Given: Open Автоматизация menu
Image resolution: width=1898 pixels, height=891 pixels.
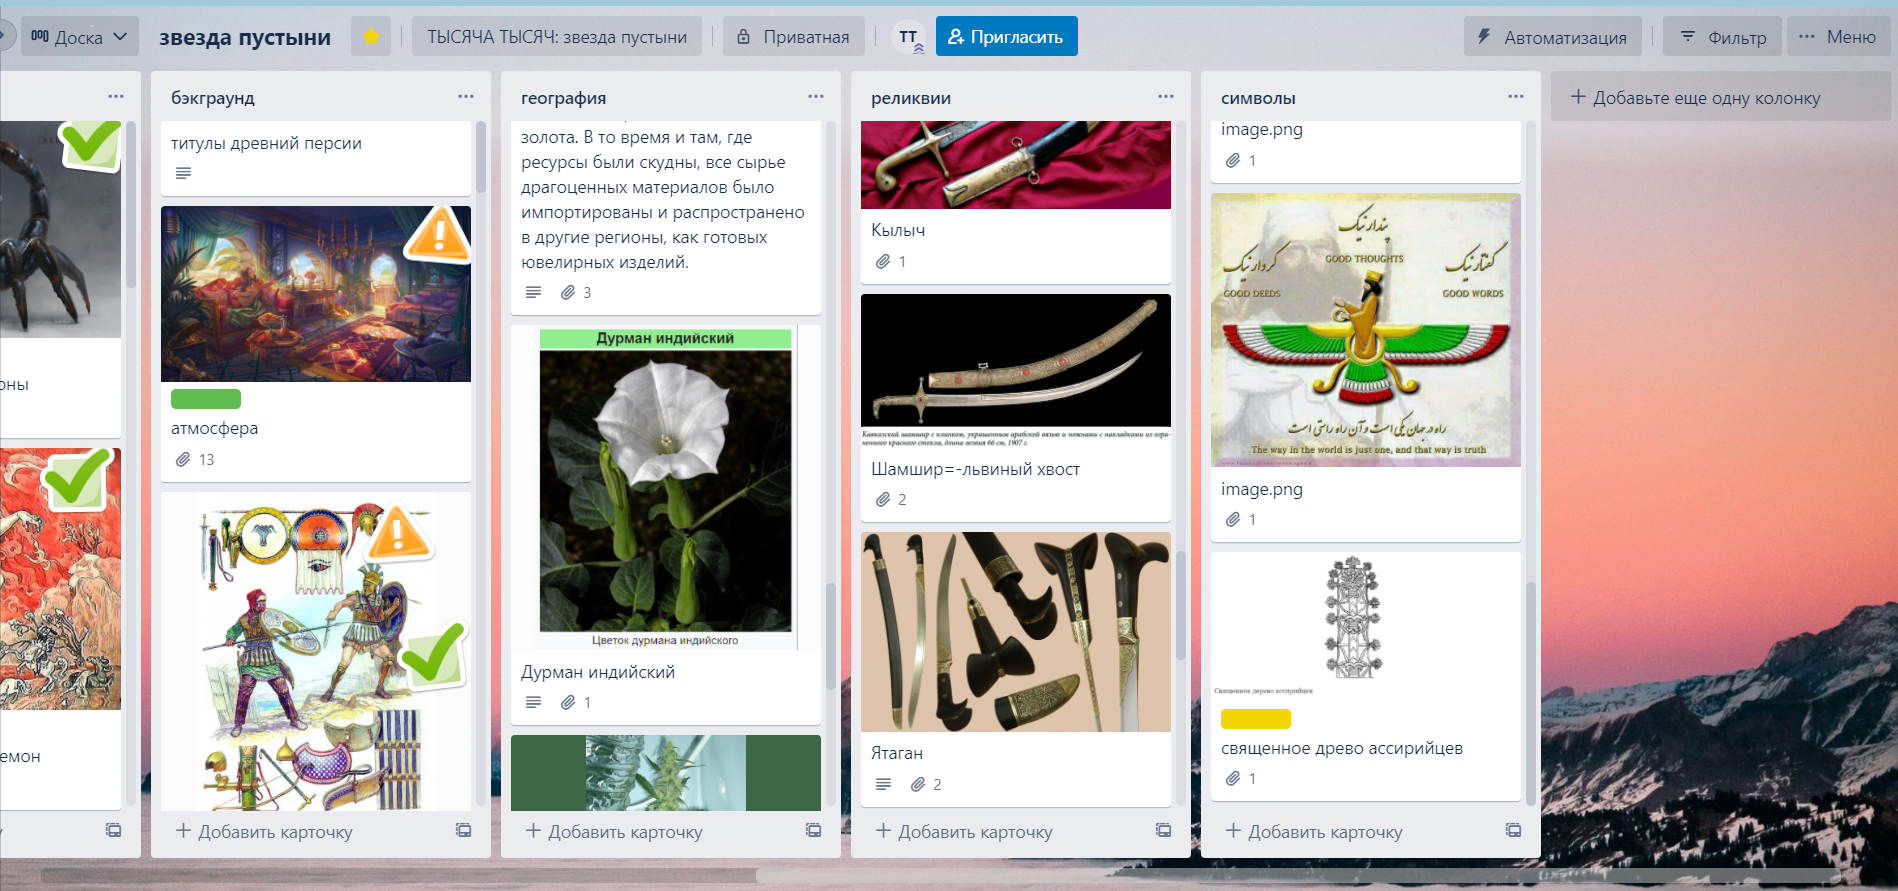Looking at the screenshot, I should coord(1552,37).
